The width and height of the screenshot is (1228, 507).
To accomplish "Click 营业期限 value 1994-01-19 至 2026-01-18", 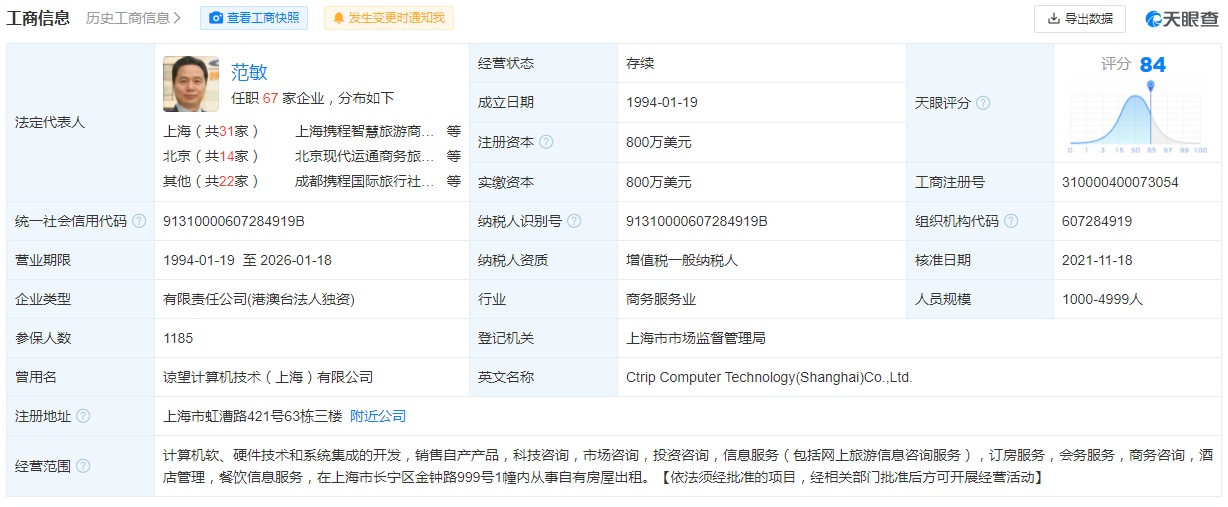I will 247,260.
